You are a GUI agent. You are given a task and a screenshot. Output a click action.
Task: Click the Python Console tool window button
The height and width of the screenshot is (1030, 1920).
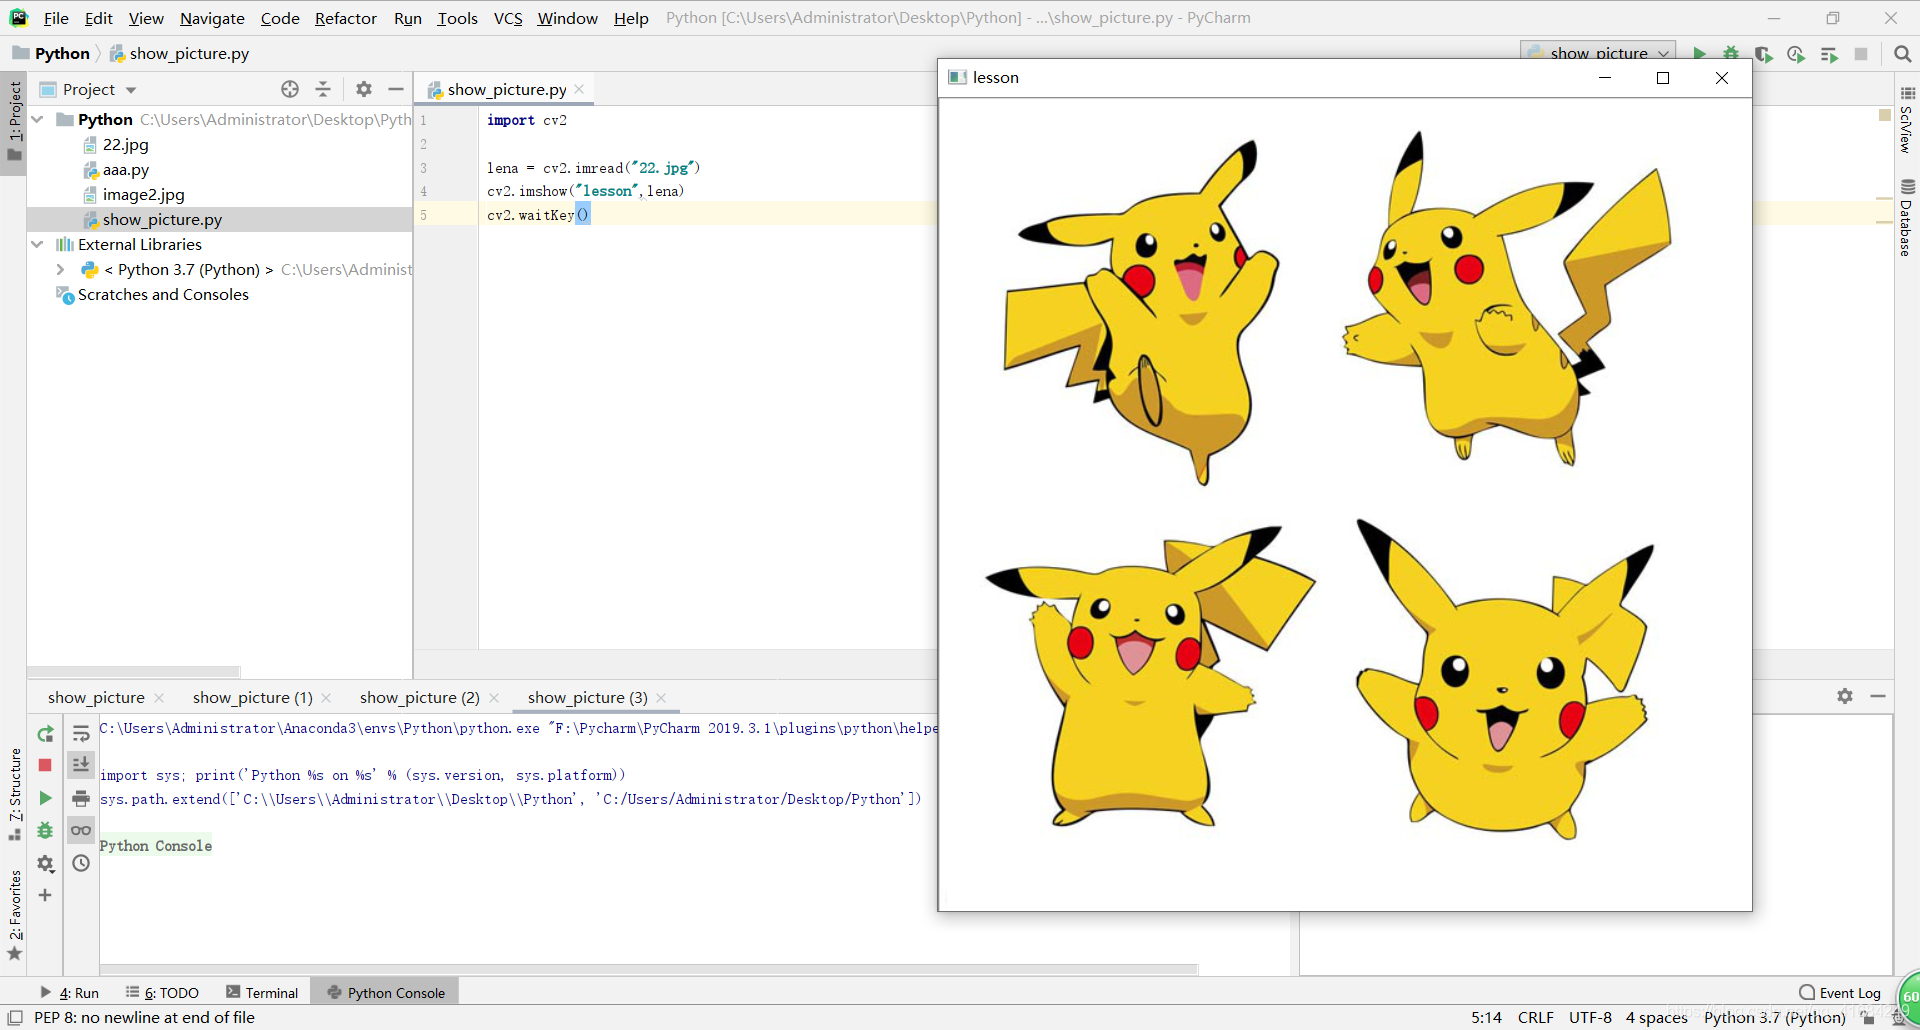[x=385, y=993]
